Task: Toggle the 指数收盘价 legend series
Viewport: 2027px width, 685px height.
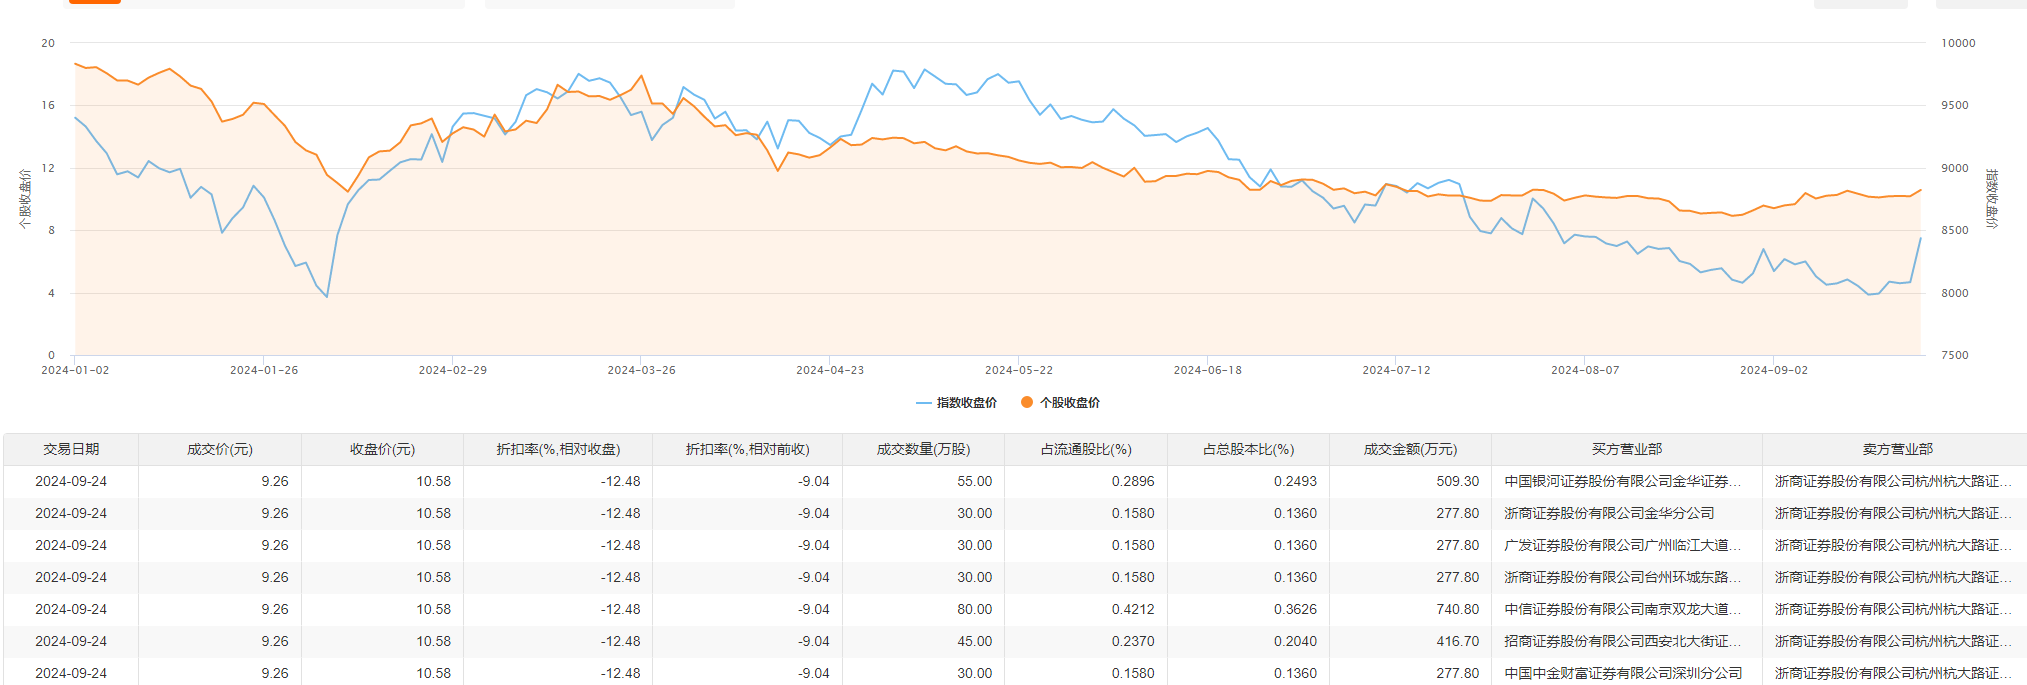Action: (x=957, y=403)
